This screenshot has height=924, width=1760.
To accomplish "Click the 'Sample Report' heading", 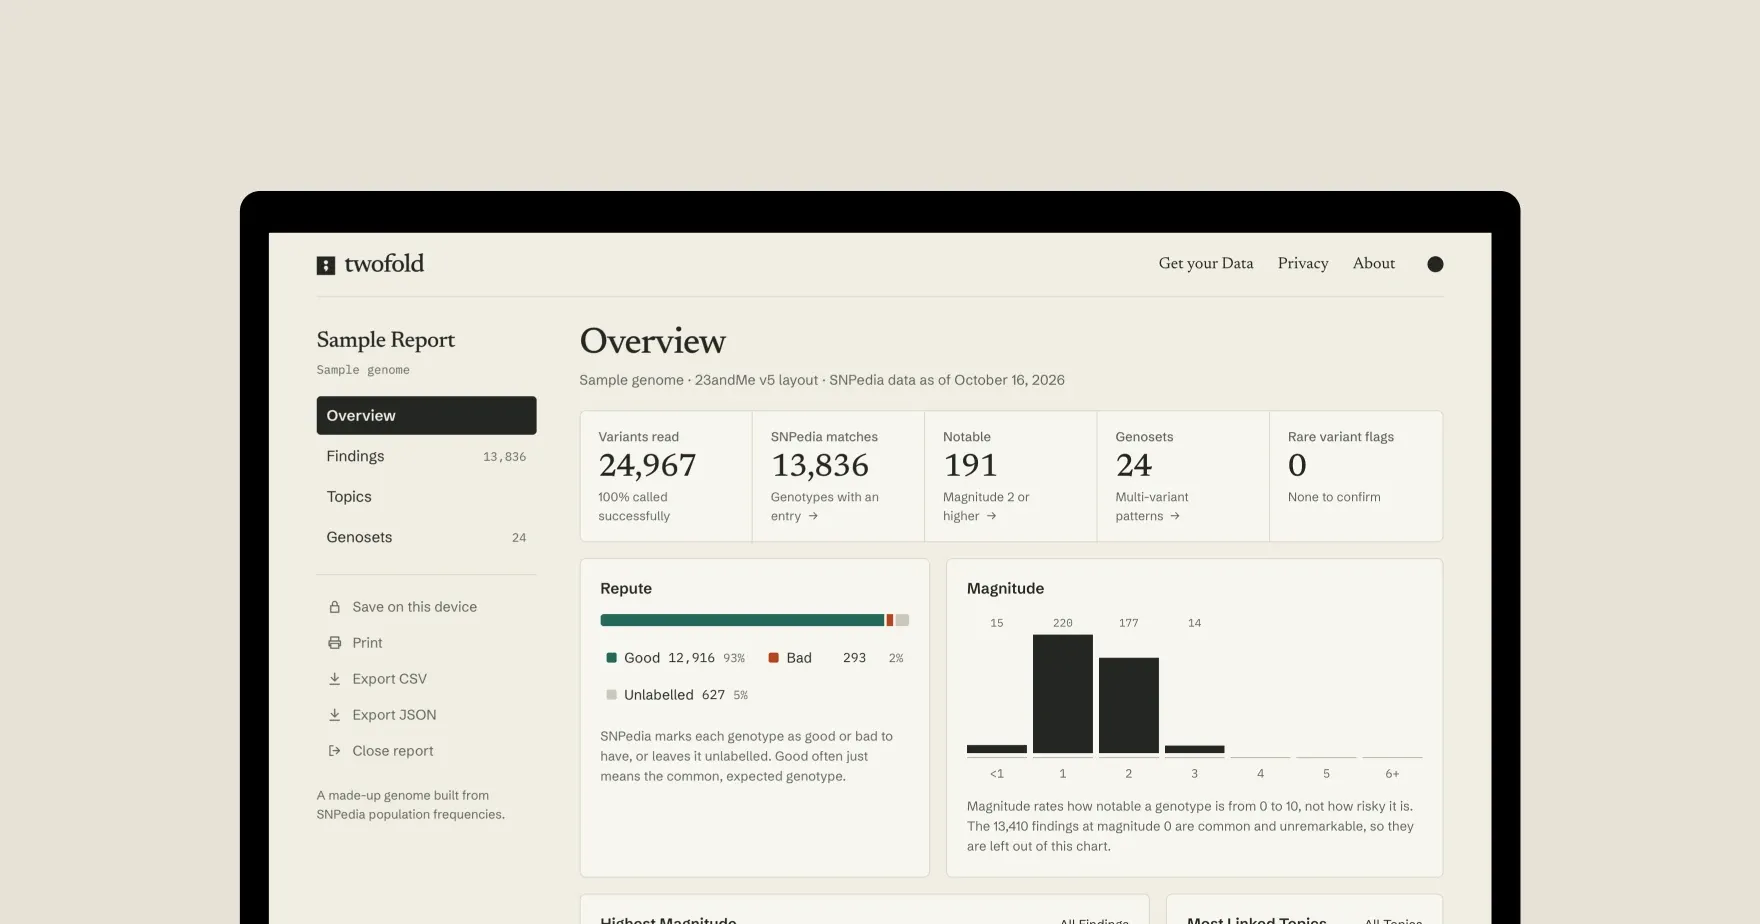I will [385, 340].
